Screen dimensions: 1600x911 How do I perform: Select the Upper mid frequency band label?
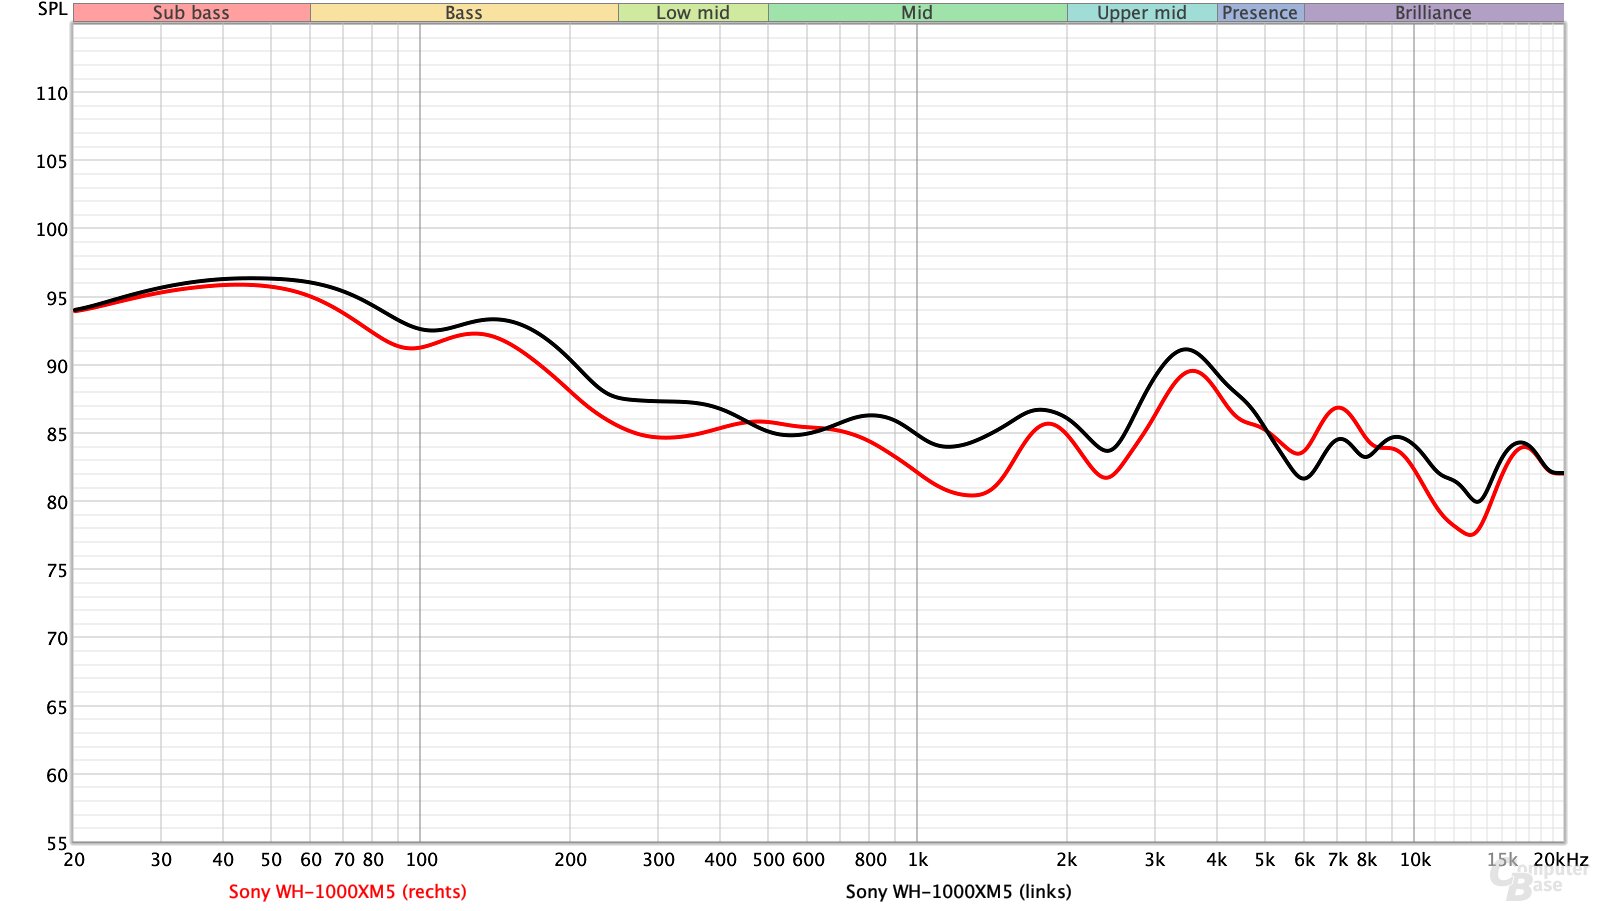1142,13
